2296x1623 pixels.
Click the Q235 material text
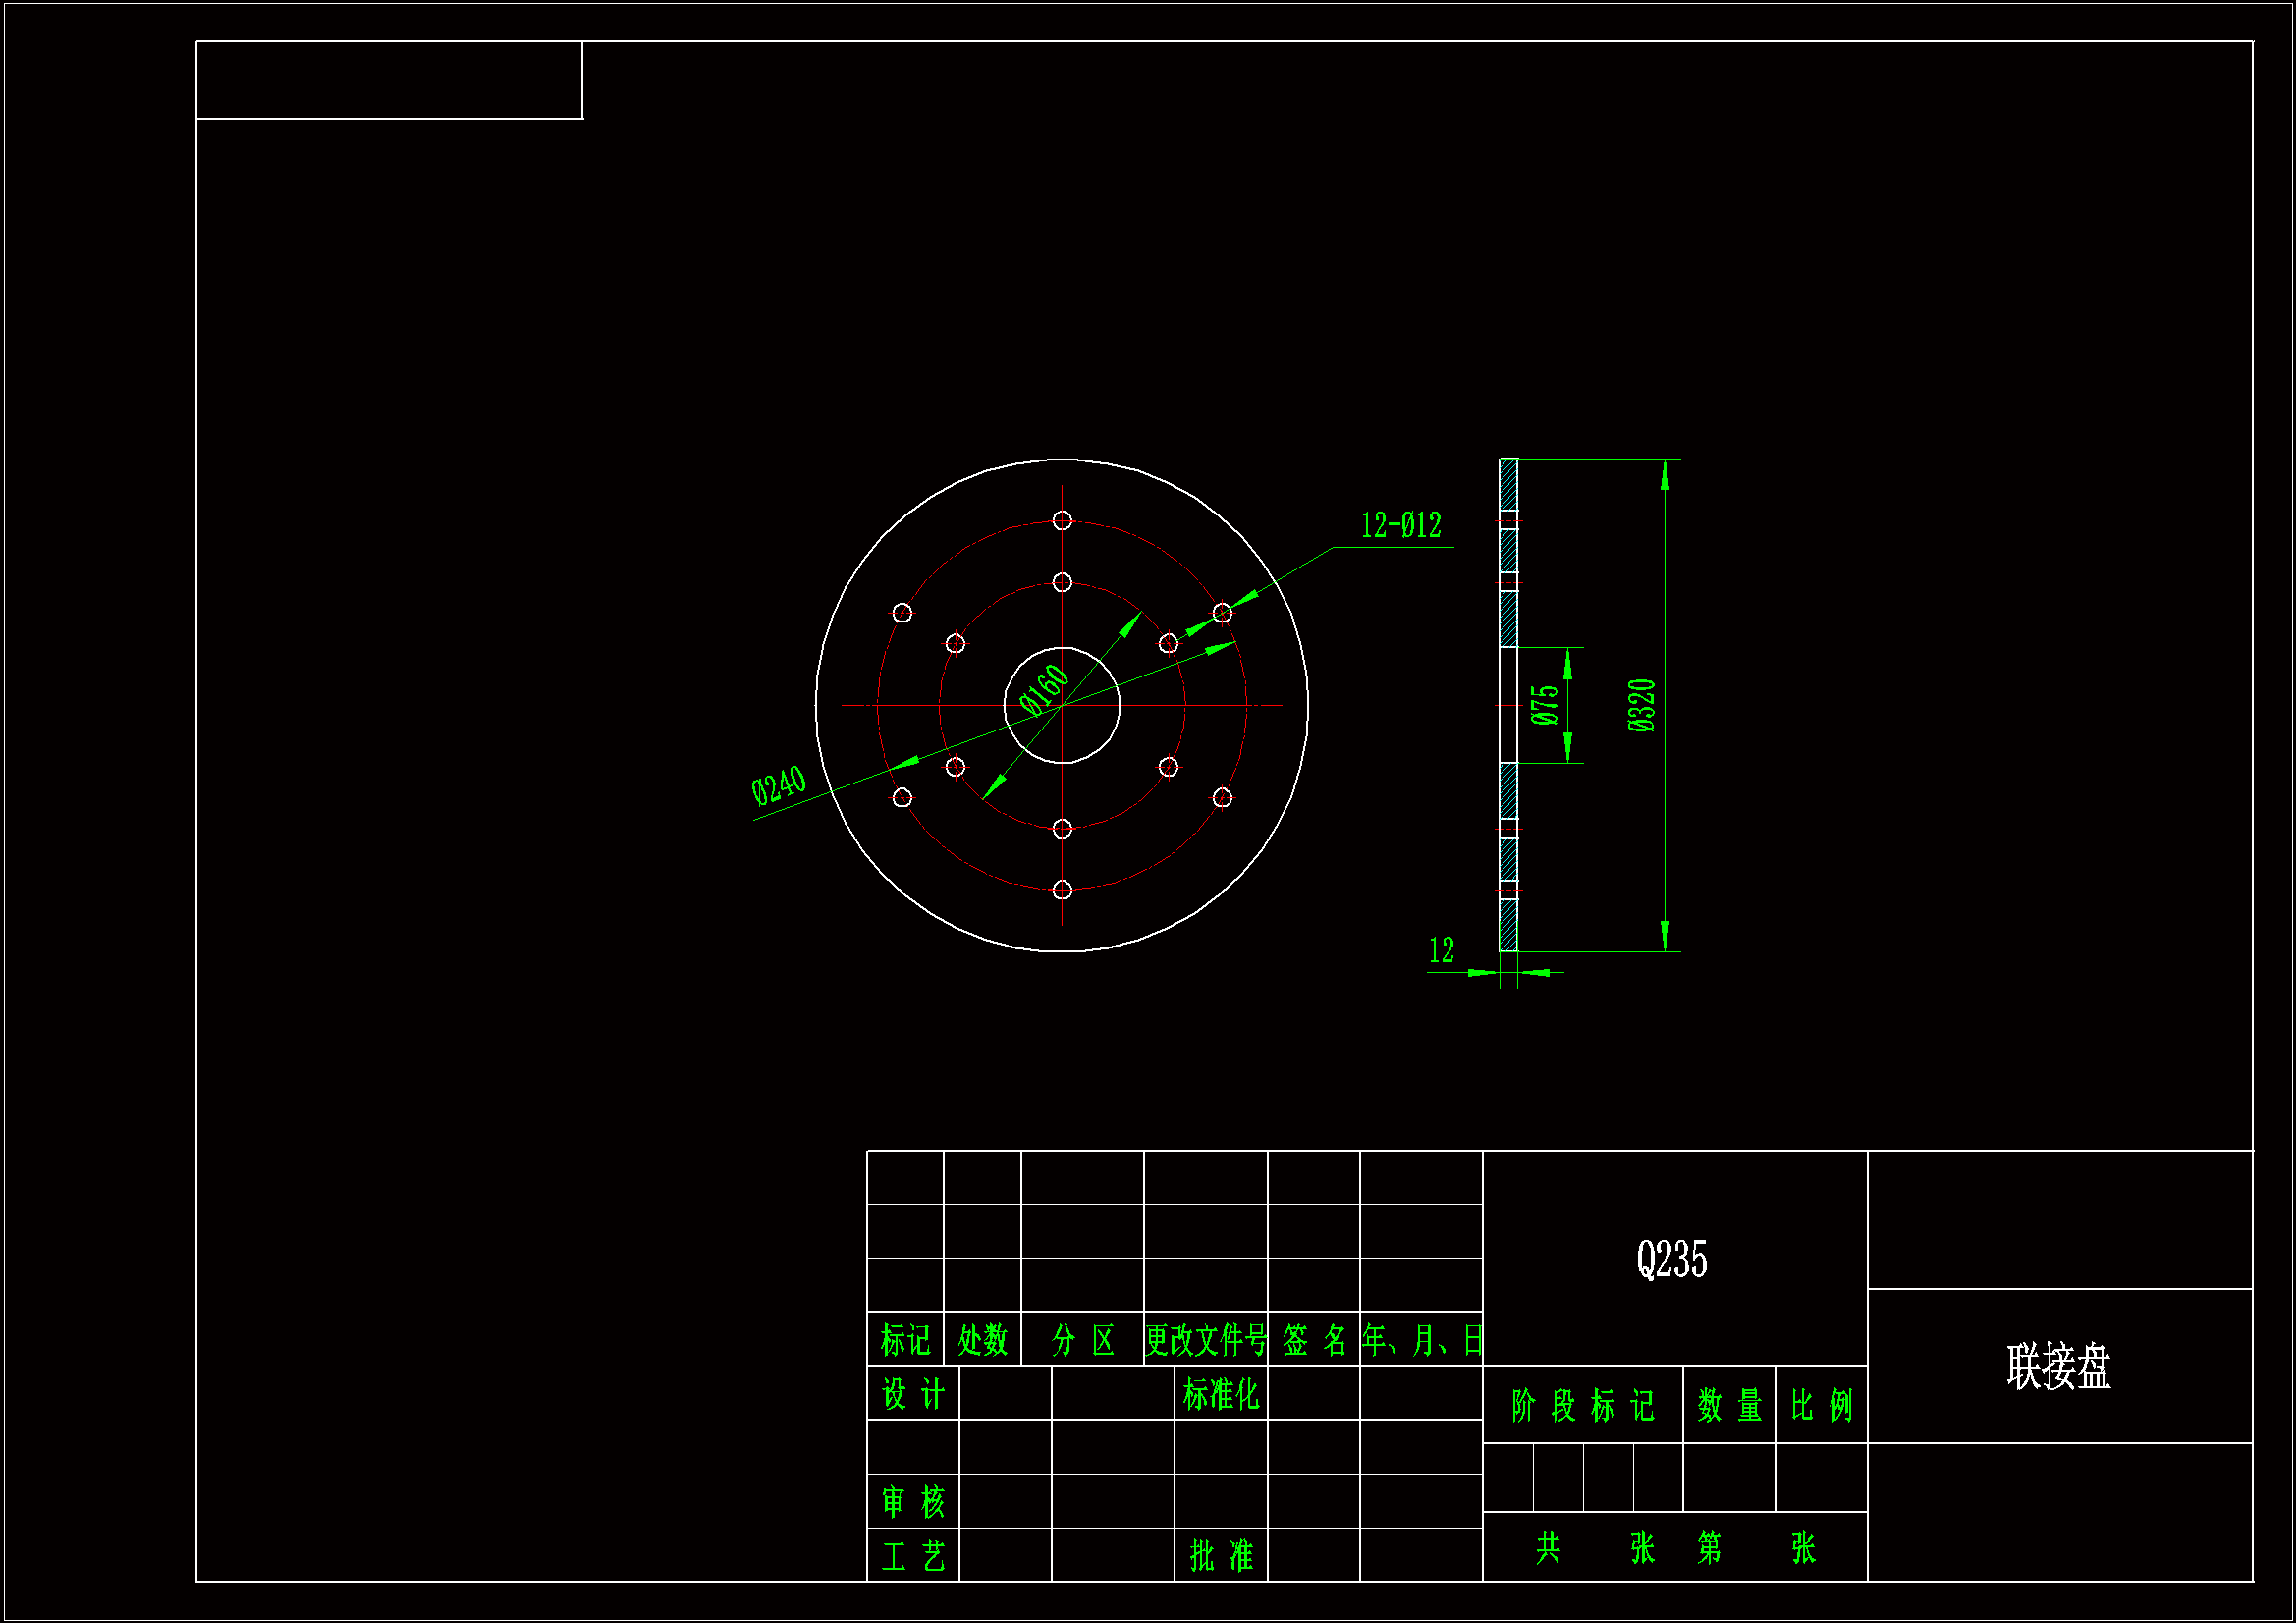(x=1671, y=1260)
